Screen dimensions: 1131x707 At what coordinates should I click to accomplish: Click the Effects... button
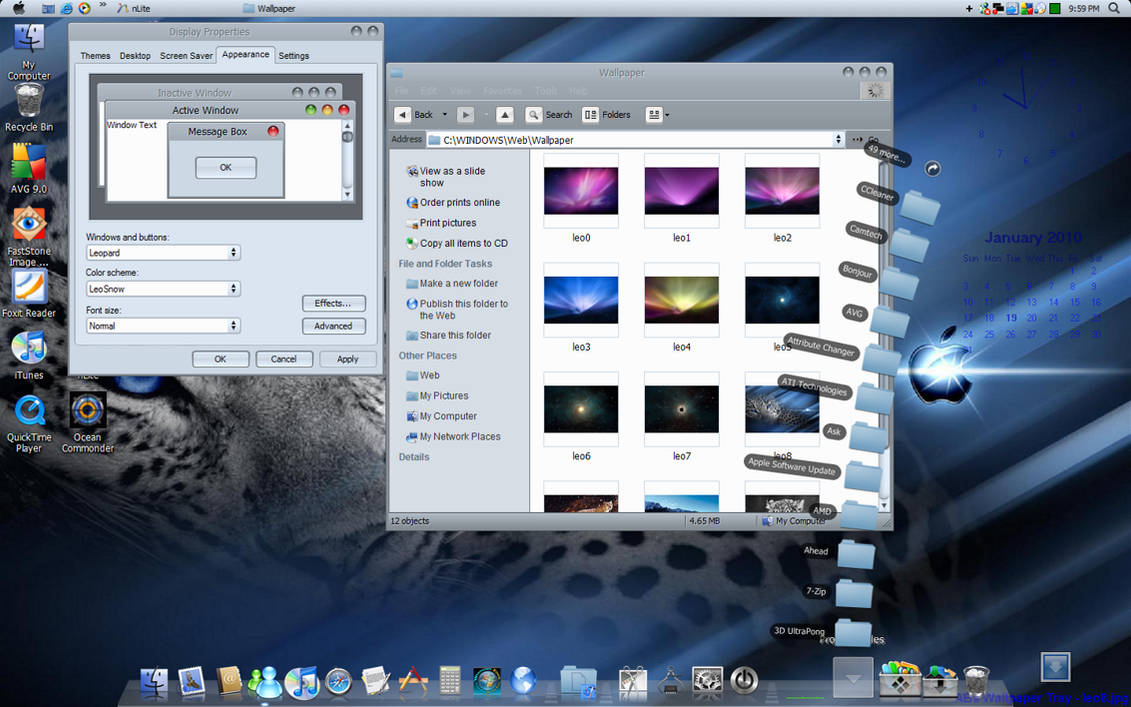(x=333, y=303)
